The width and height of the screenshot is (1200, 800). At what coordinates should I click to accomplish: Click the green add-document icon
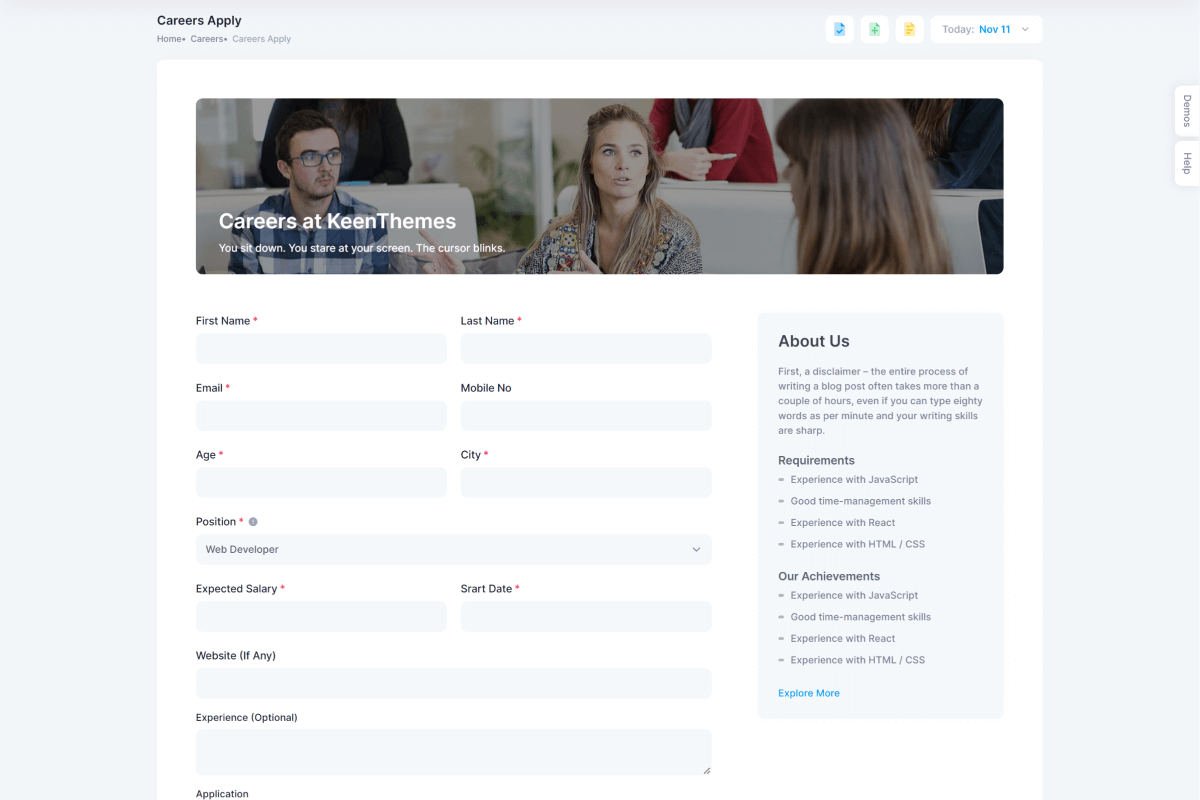[x=874, y=29]
